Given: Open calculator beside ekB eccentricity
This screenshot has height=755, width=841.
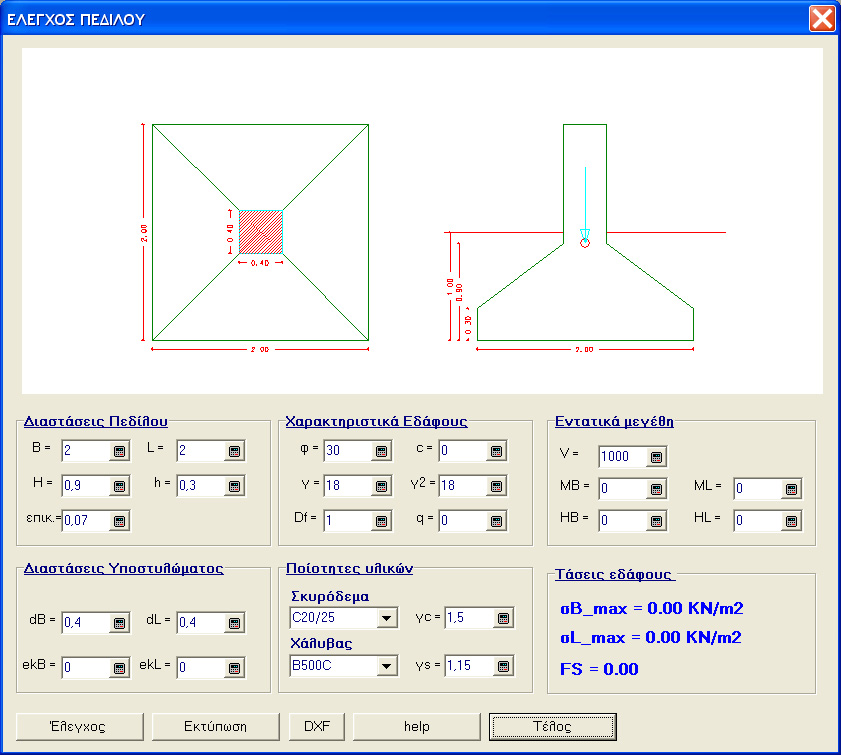Looking at the screenshot, I should click(119, 668).
